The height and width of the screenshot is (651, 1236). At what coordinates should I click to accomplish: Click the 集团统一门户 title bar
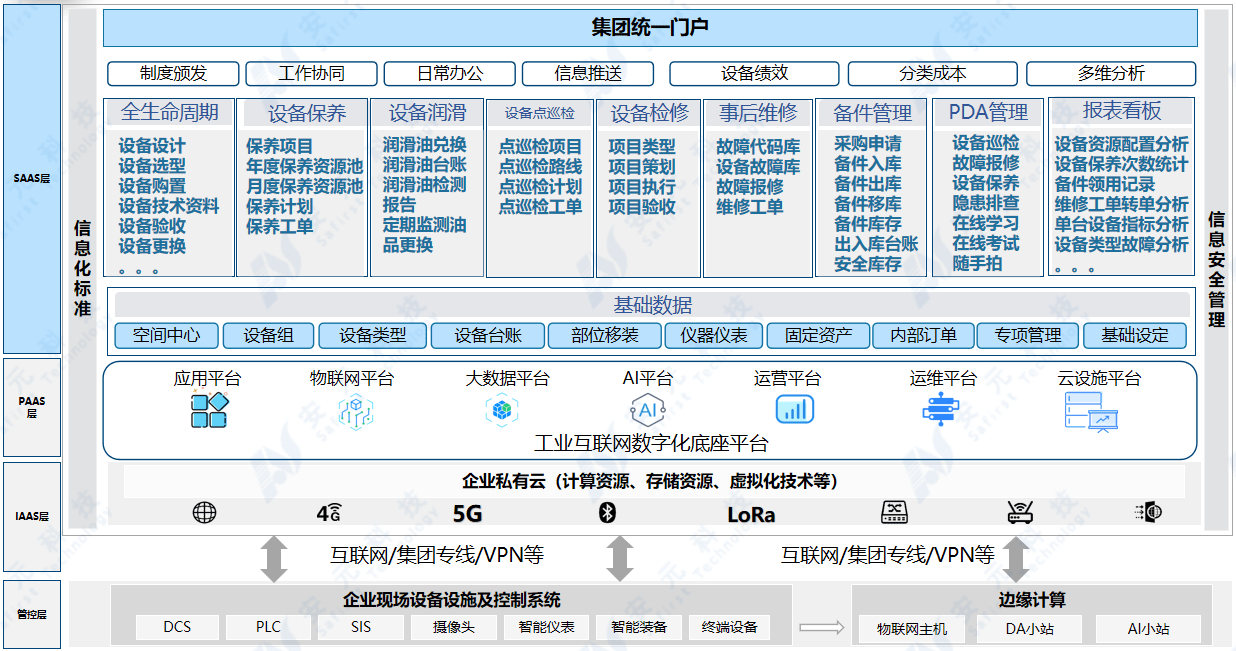click(648, 28)
